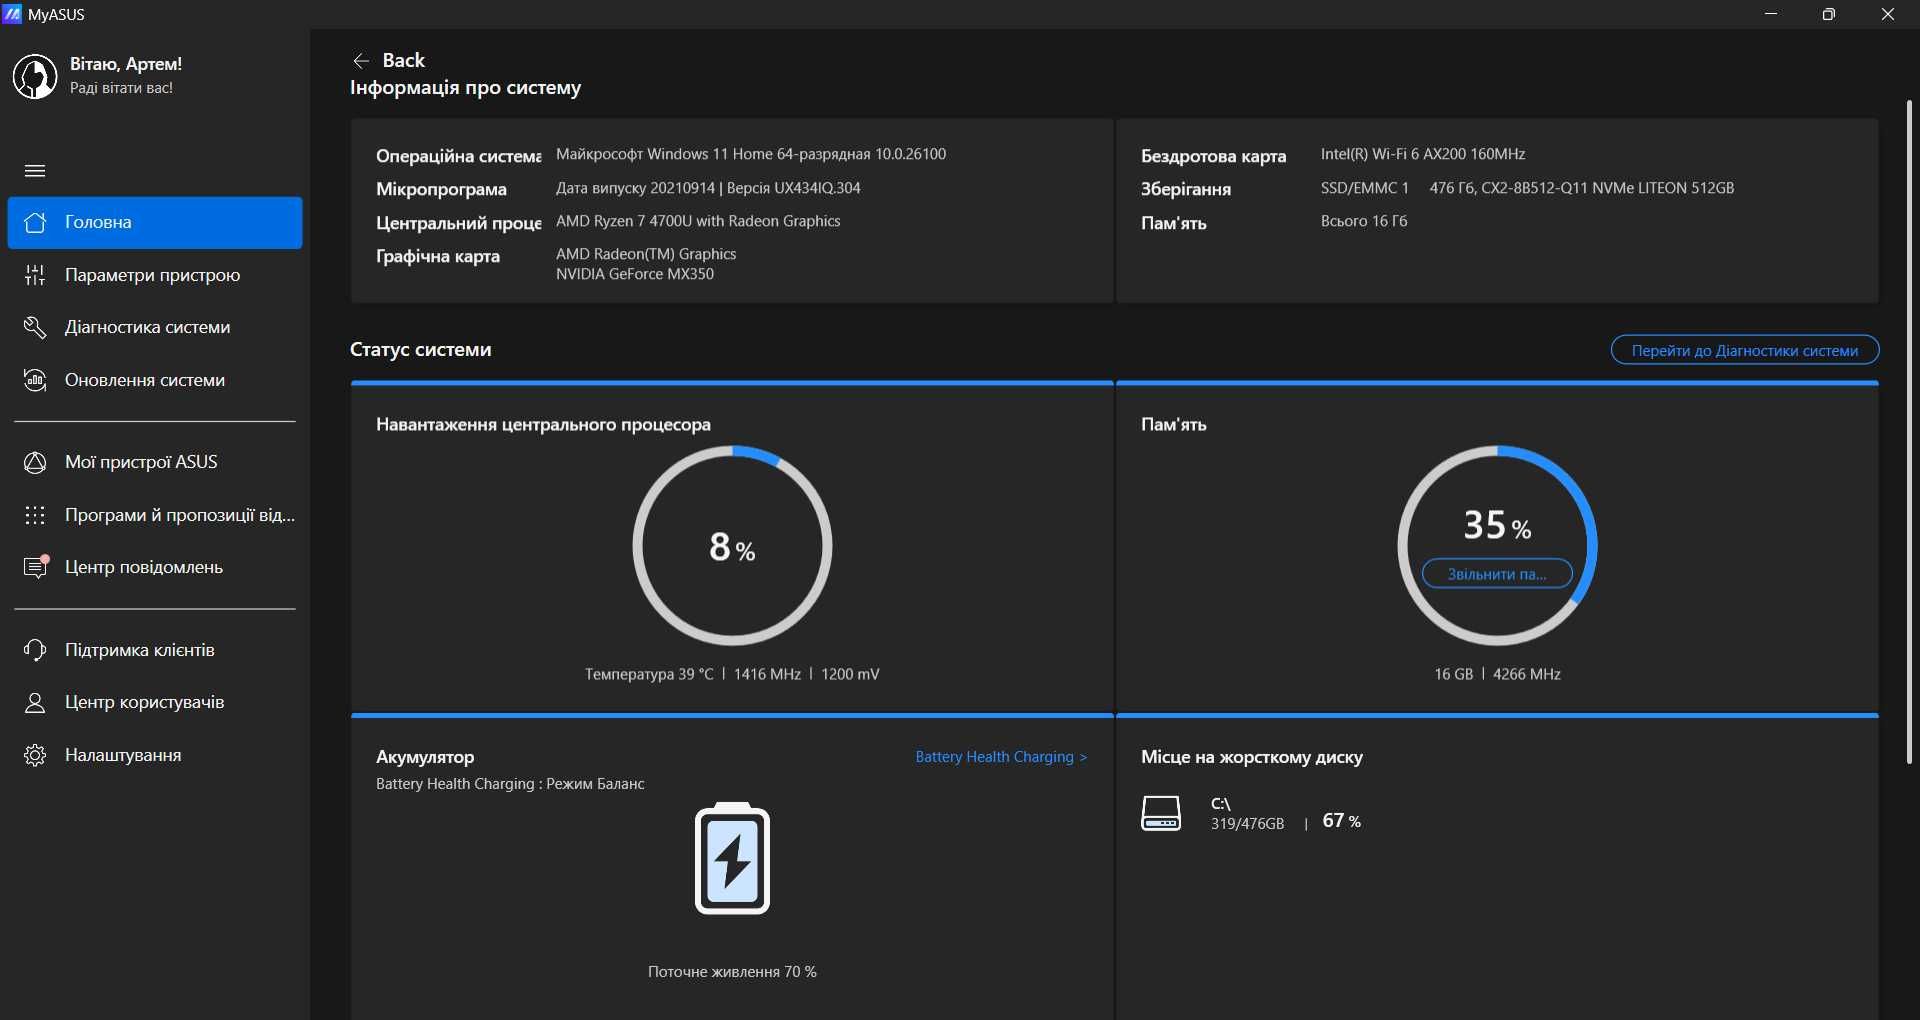Close the MyASUS window
Screen dimensions: 1920x1020
pyautogui.click(x=1888, y=14)
